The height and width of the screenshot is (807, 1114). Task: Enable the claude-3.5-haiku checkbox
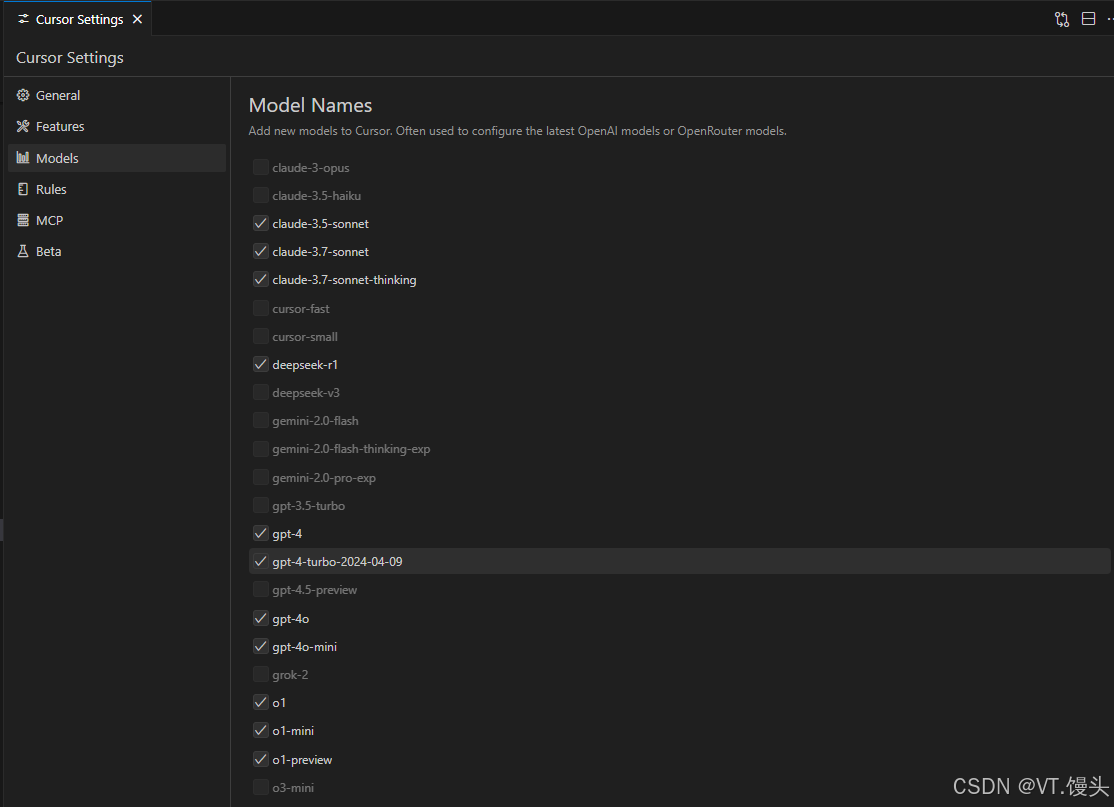pyautogui.click(x=261, y=195)
